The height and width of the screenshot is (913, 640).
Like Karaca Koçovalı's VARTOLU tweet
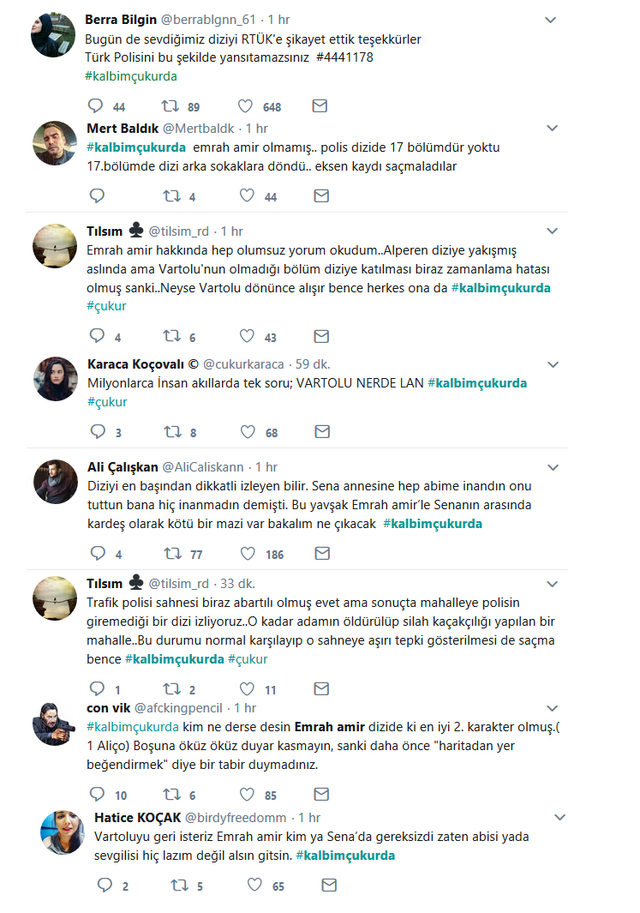(x=246, y=432)
